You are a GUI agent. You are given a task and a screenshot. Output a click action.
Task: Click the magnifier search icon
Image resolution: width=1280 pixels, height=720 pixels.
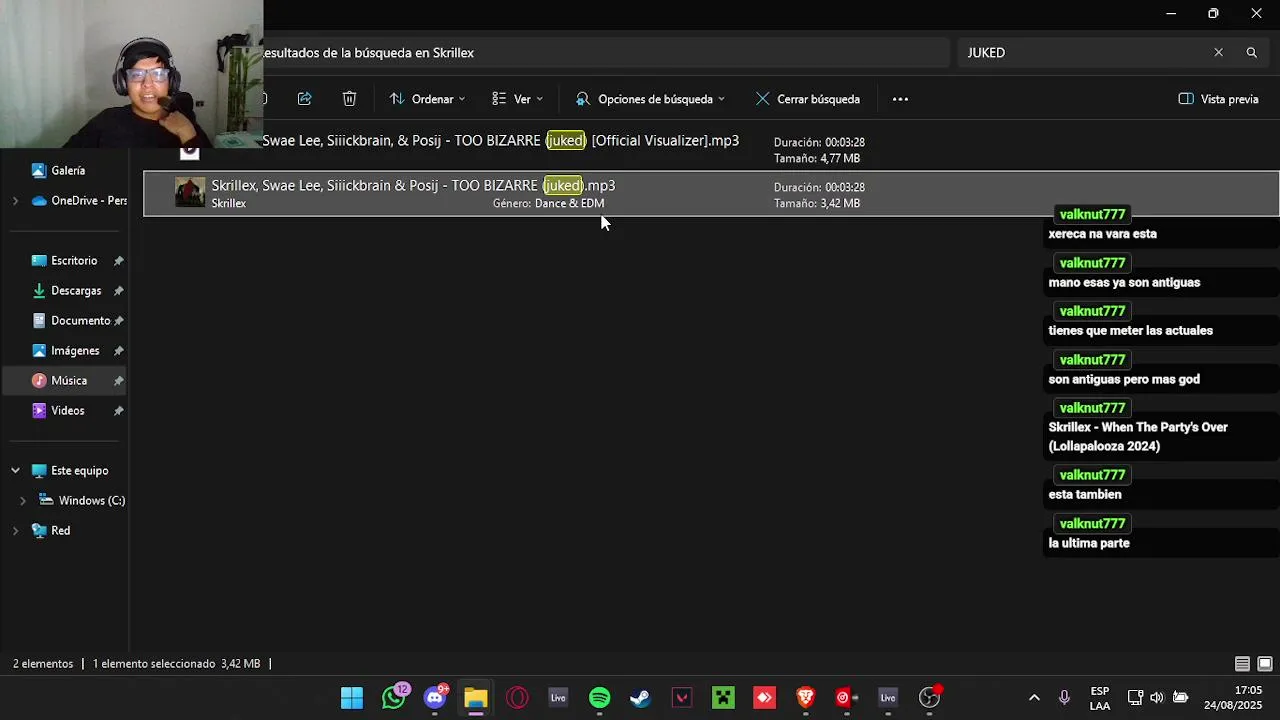[1251, 53]
